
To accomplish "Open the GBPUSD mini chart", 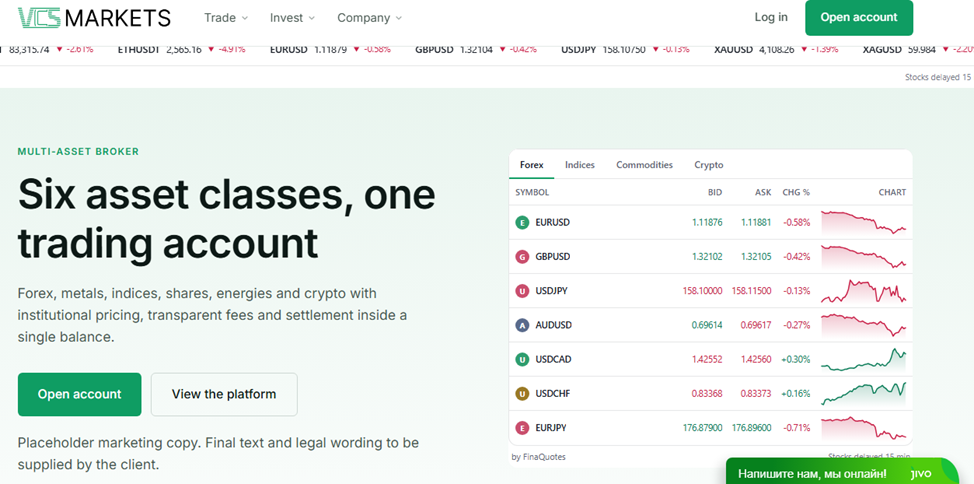I will click(863, 256).
